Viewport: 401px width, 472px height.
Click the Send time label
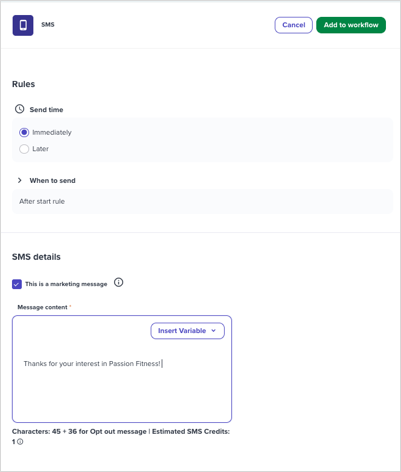[46, 110]
